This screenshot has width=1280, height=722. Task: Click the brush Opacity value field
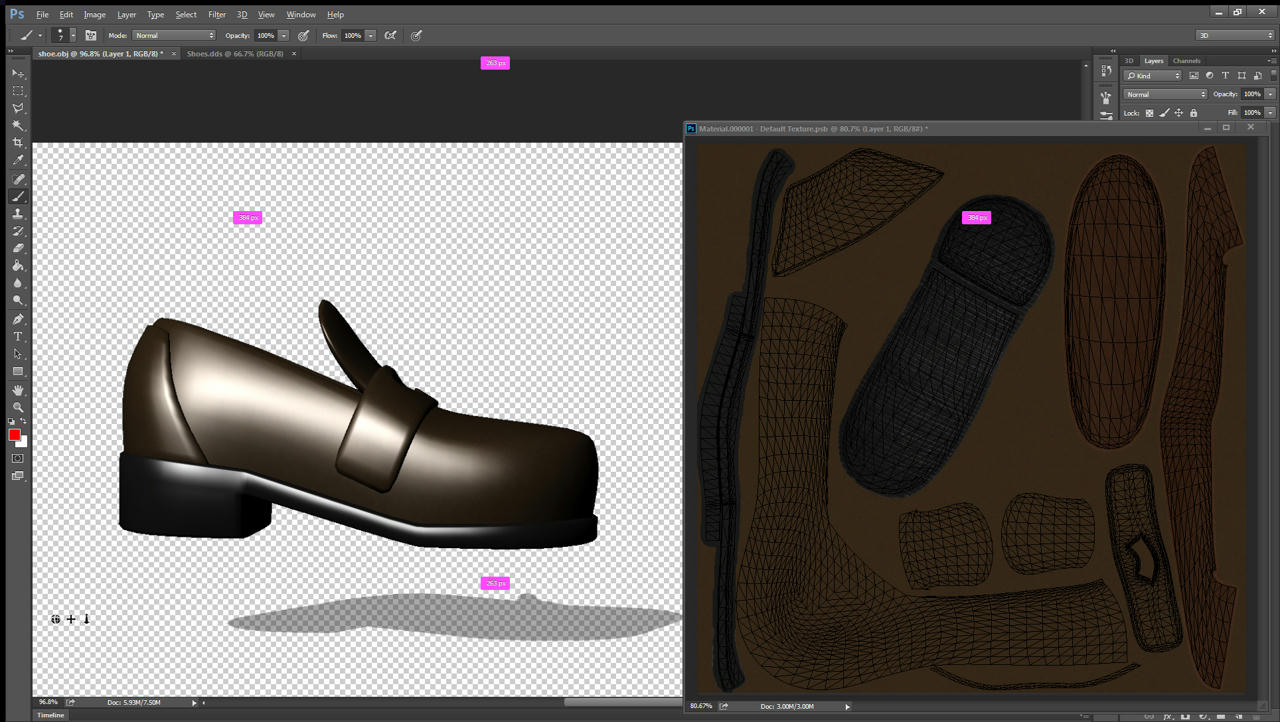(265, 35)
